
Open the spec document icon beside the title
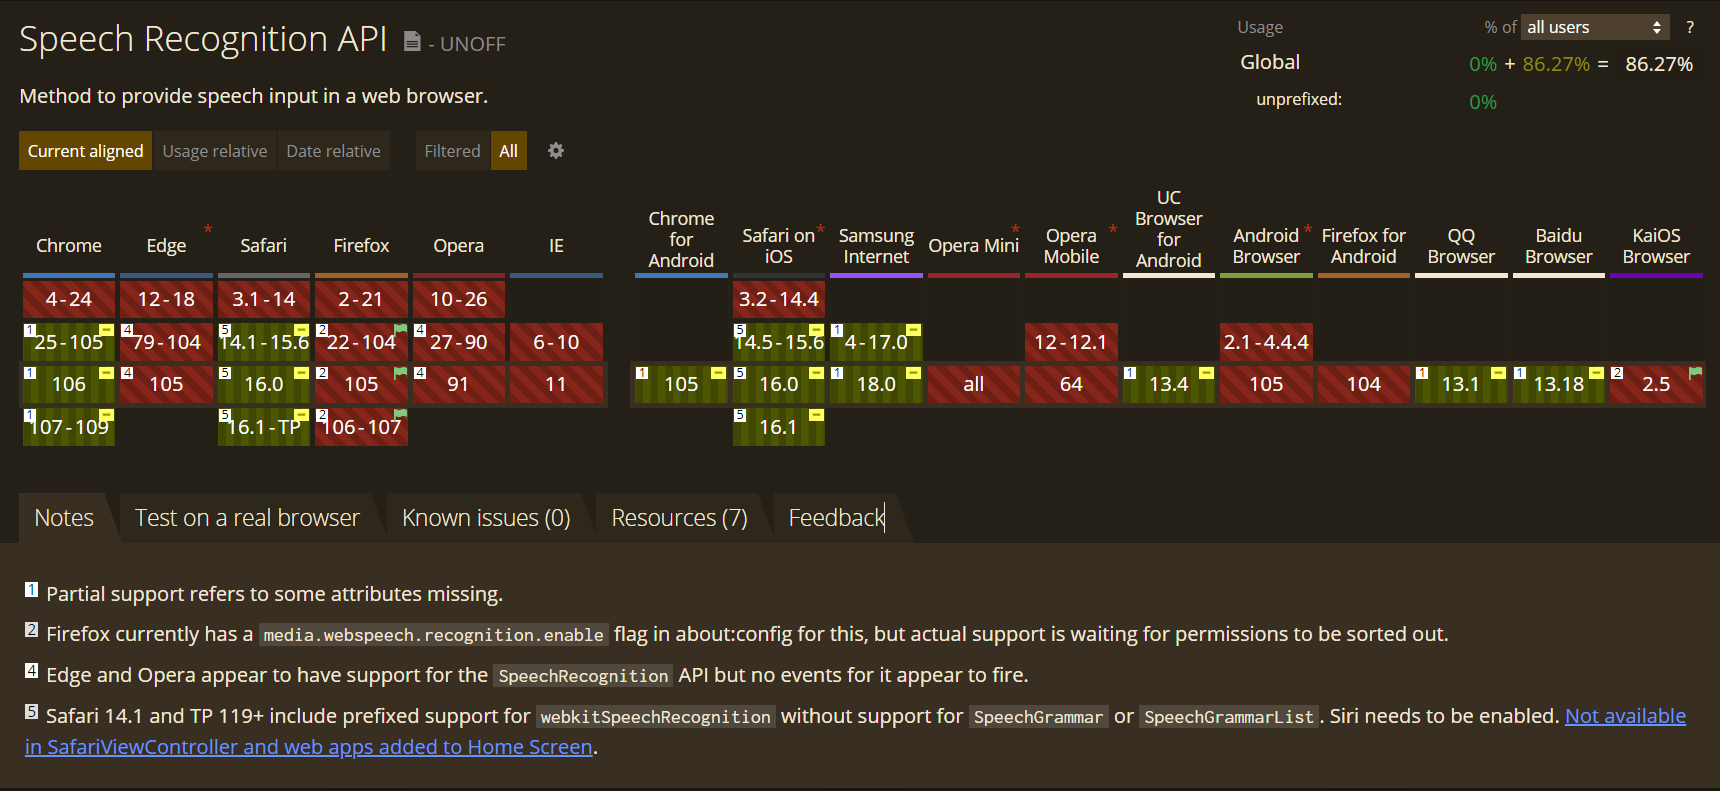pos(412,41)
